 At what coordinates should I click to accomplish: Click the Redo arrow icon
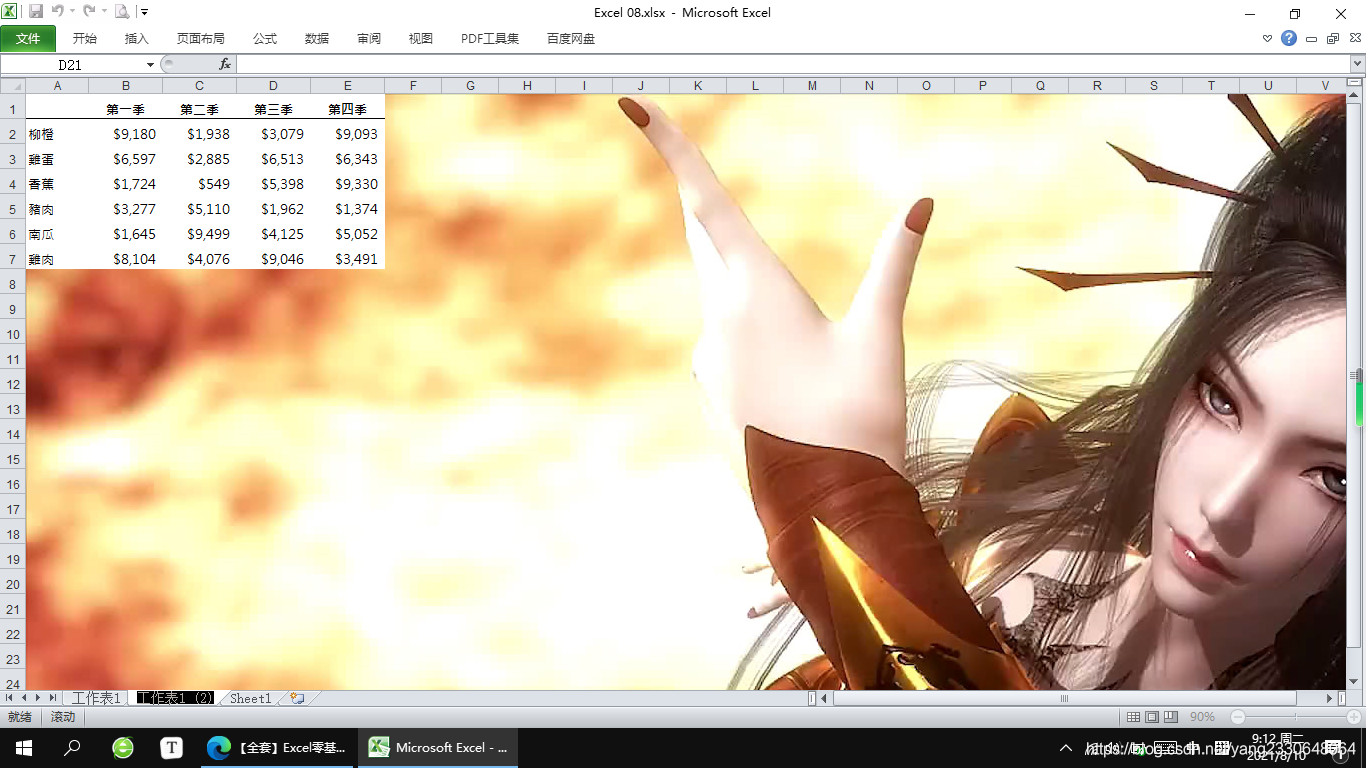click(89, 12)
